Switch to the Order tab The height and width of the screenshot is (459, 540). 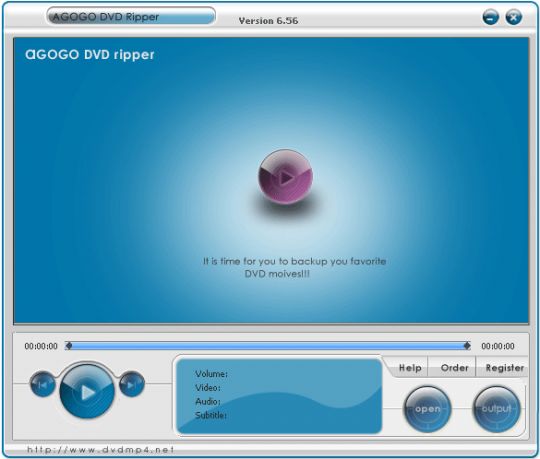[x=454, y=368]
